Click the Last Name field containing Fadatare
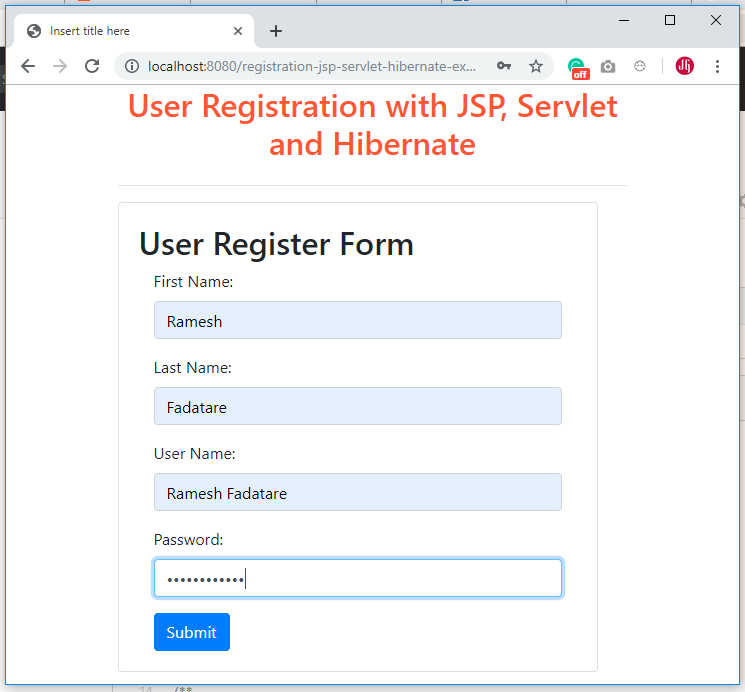 tap(357, 406)
